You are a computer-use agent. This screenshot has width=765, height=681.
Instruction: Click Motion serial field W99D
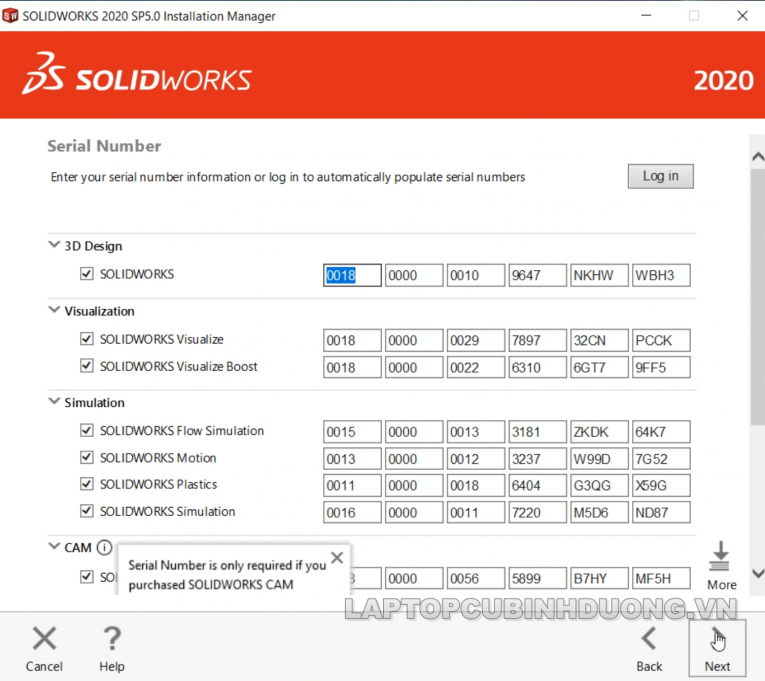pos(599,459)
